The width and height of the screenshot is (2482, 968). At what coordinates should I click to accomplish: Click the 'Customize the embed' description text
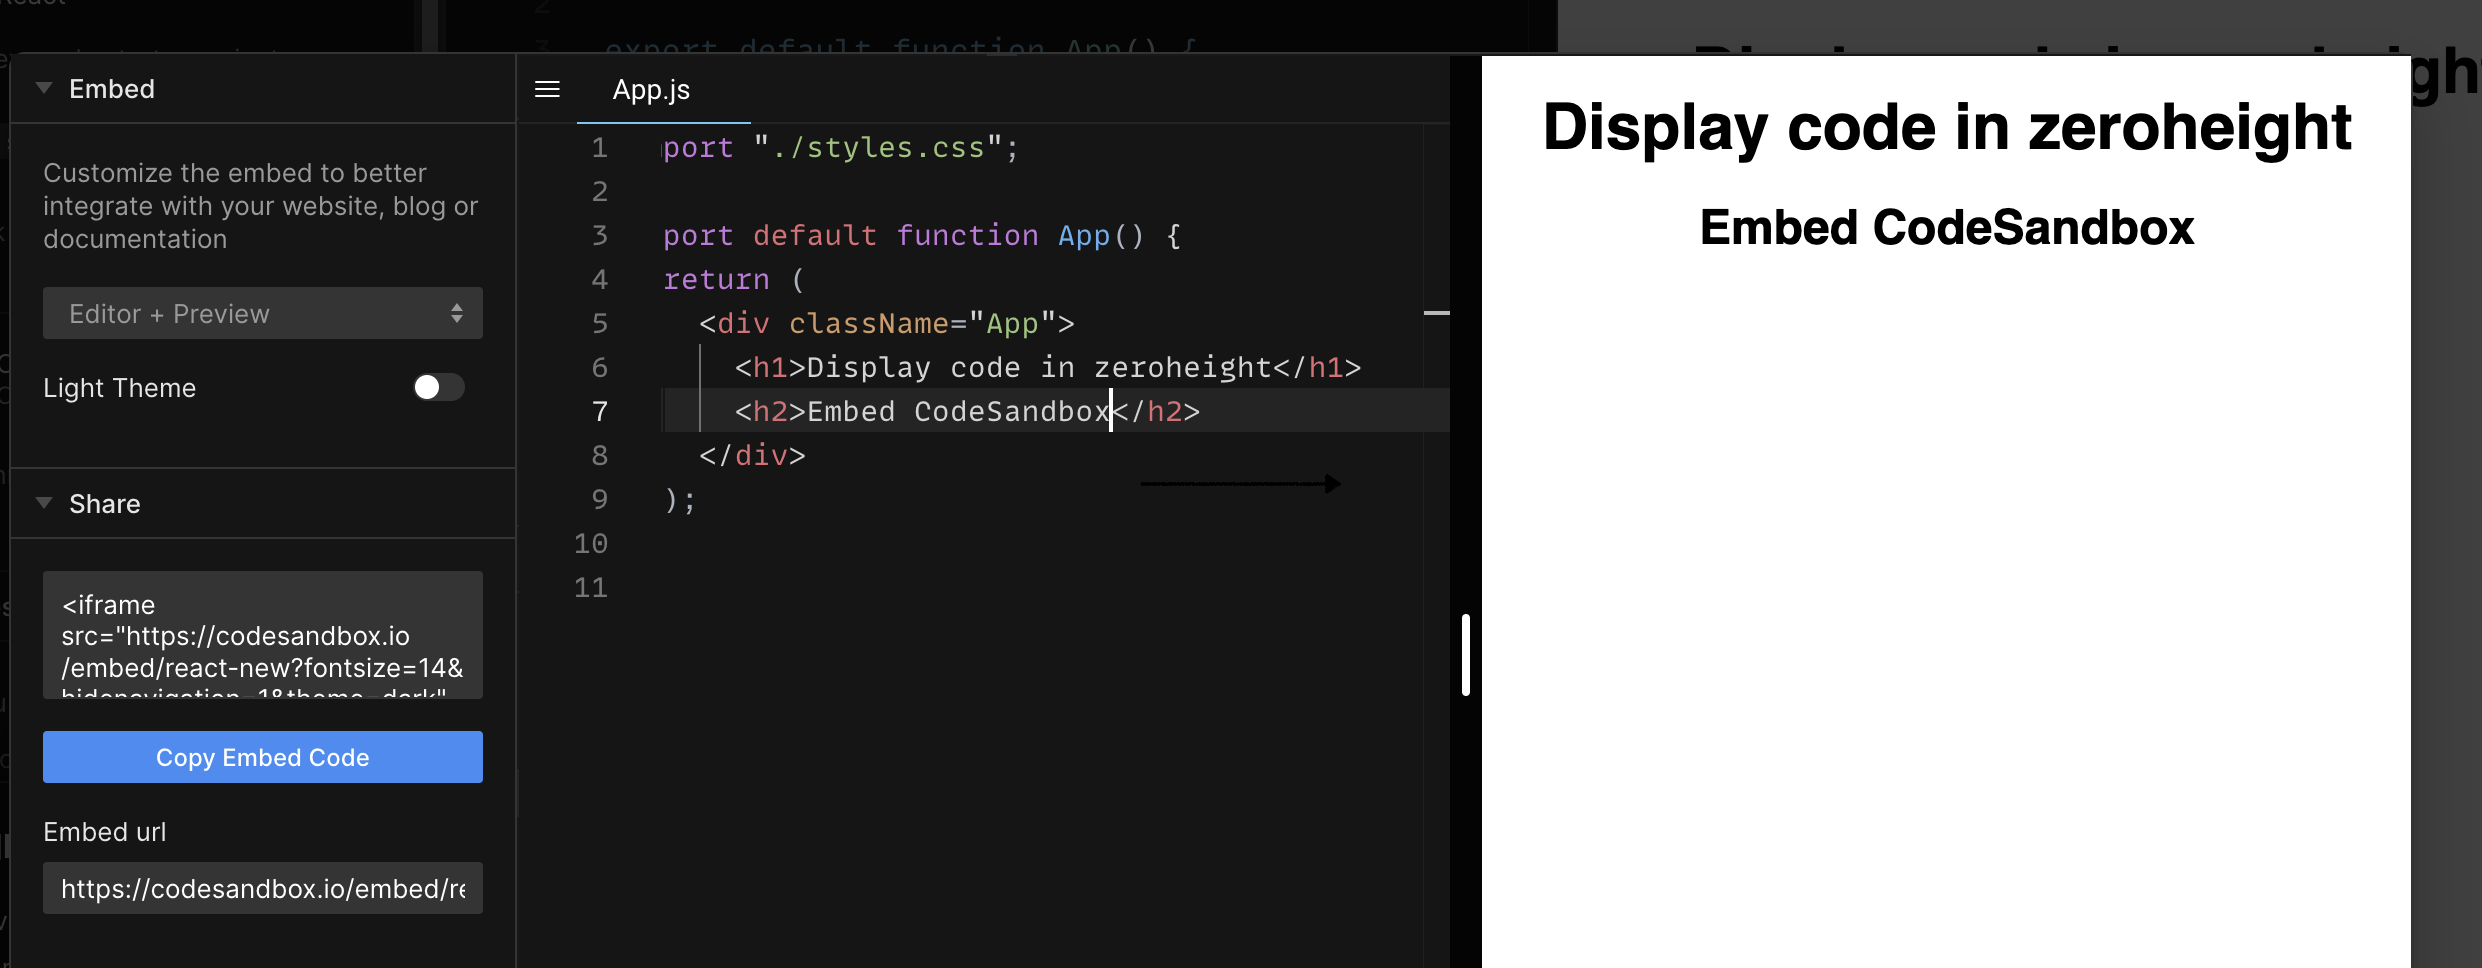pyautogui.click(x=261, y=206)
